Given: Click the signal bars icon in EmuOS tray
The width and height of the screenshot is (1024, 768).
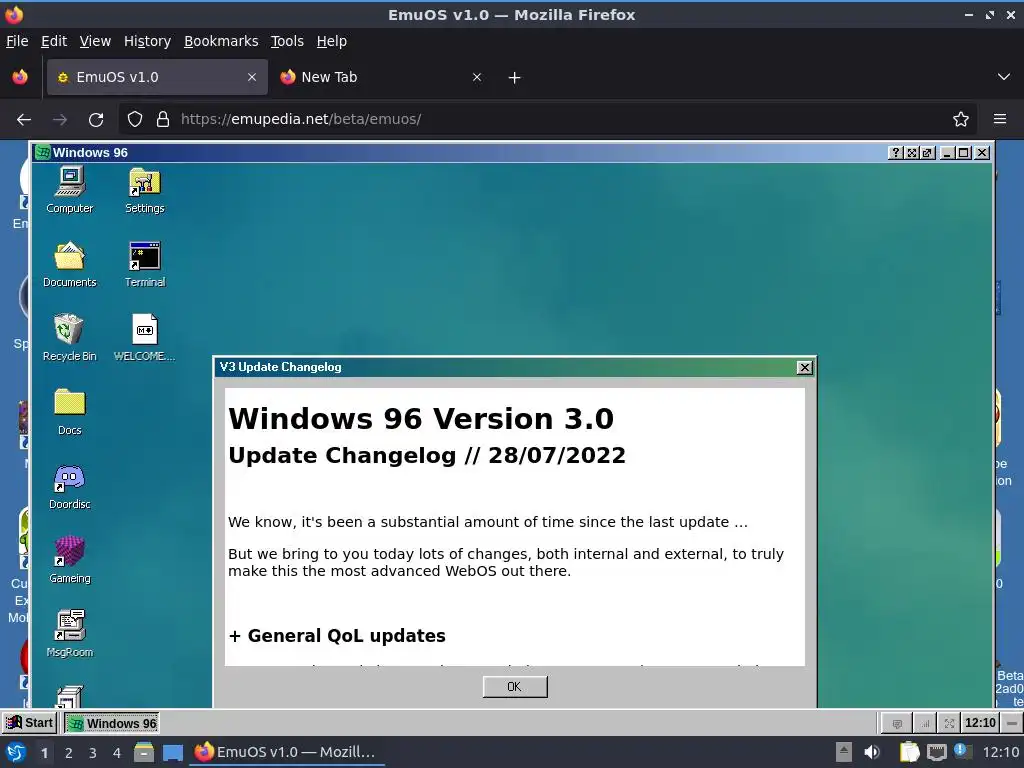Looking at the screenshot, I should point(925,723).
